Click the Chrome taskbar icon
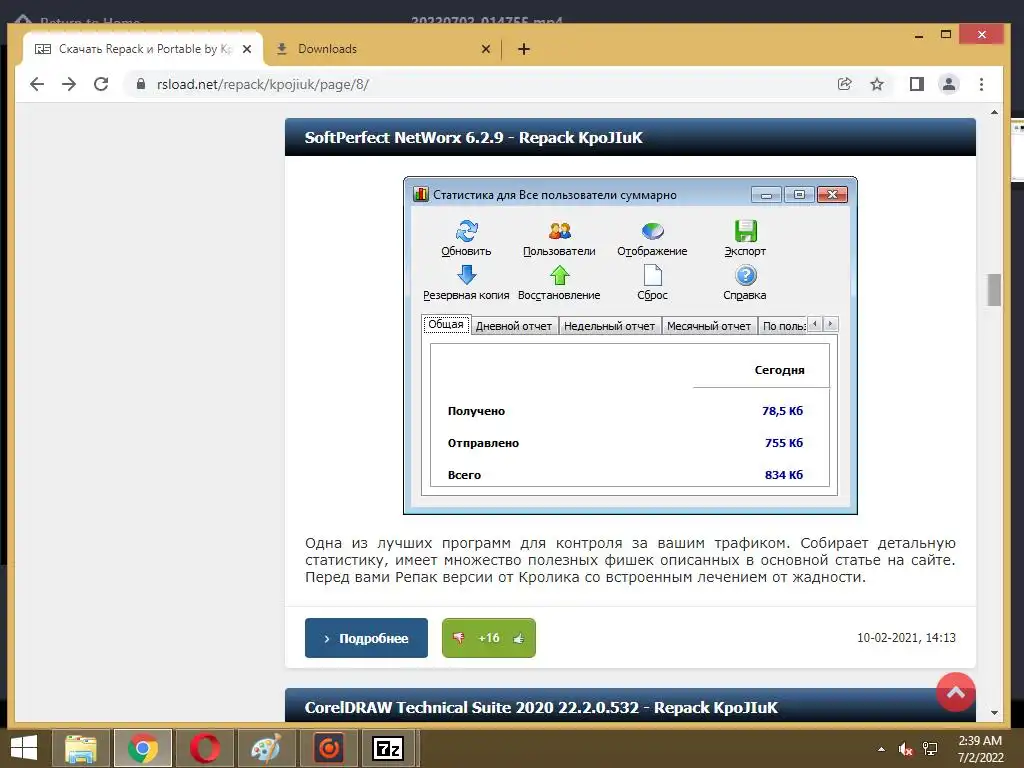This screenshot has width=1024, height=768. tap(142, 748)
